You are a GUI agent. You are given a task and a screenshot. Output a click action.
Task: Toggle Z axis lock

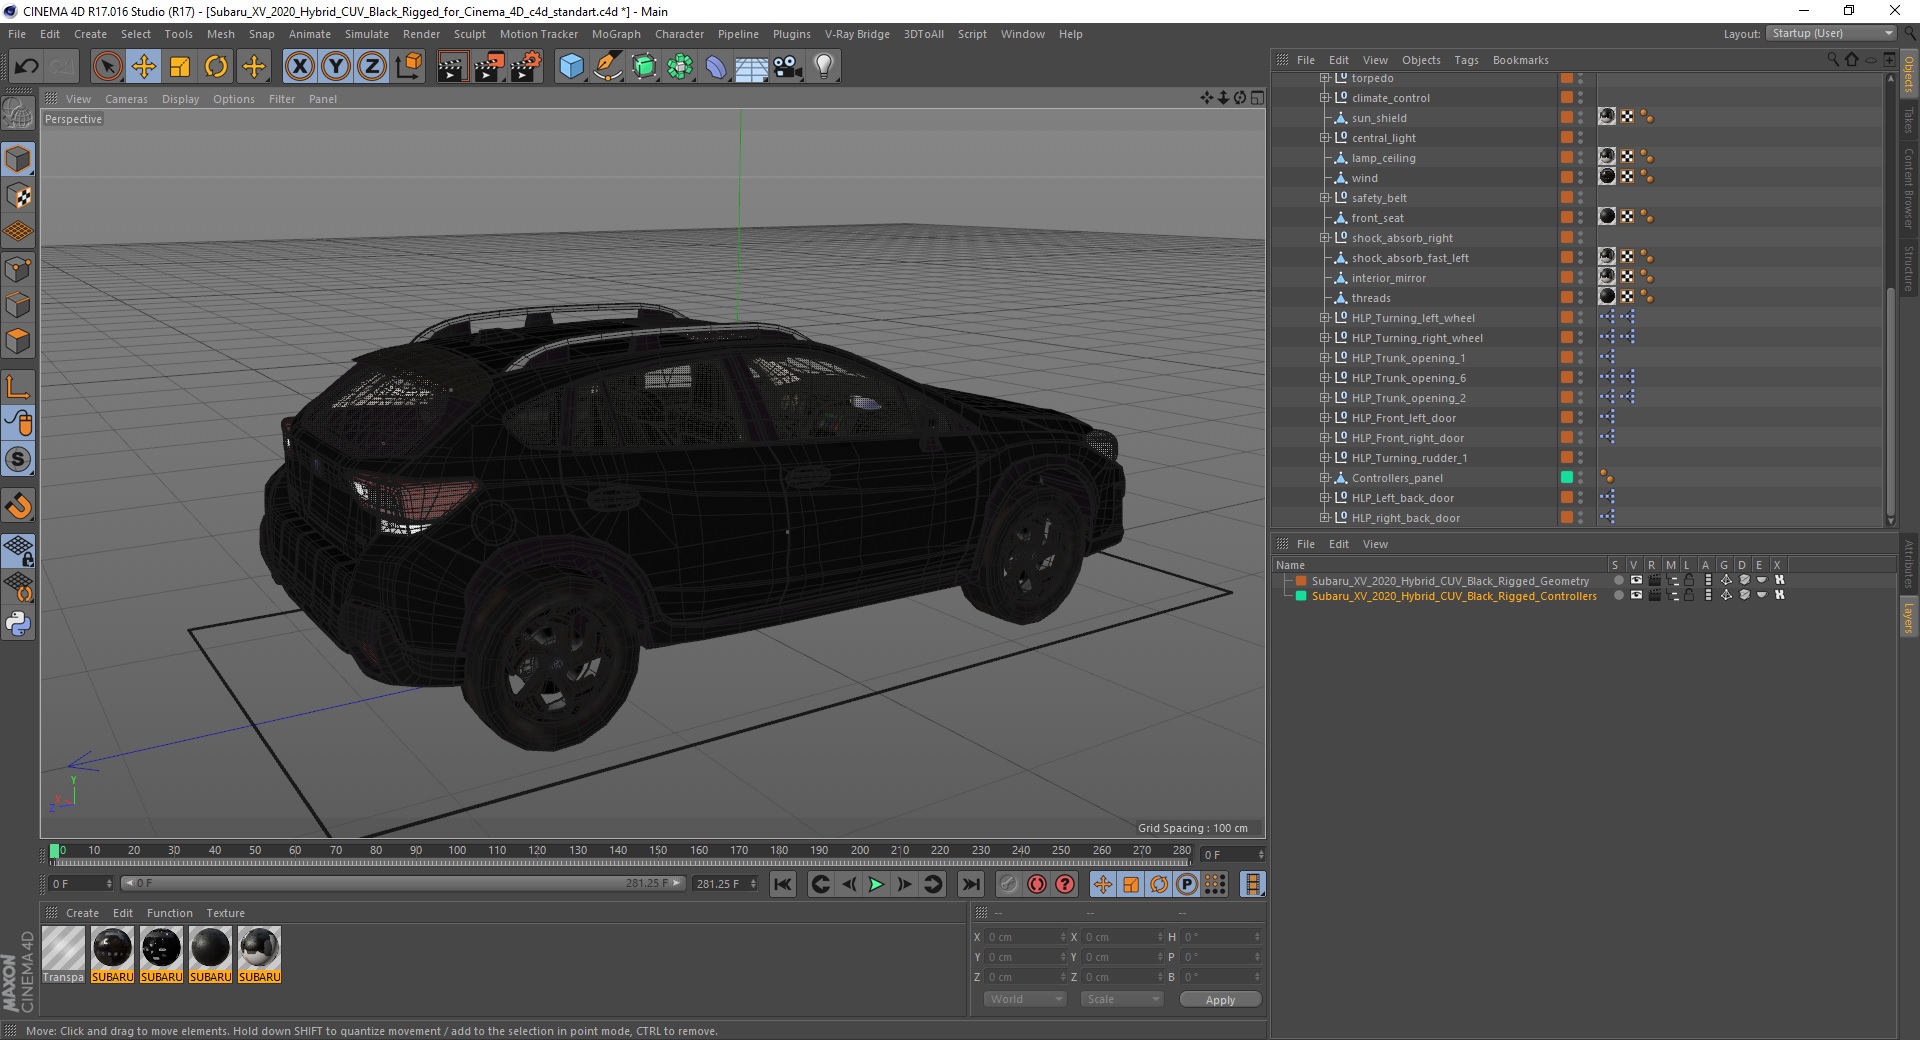click(372, 67)
